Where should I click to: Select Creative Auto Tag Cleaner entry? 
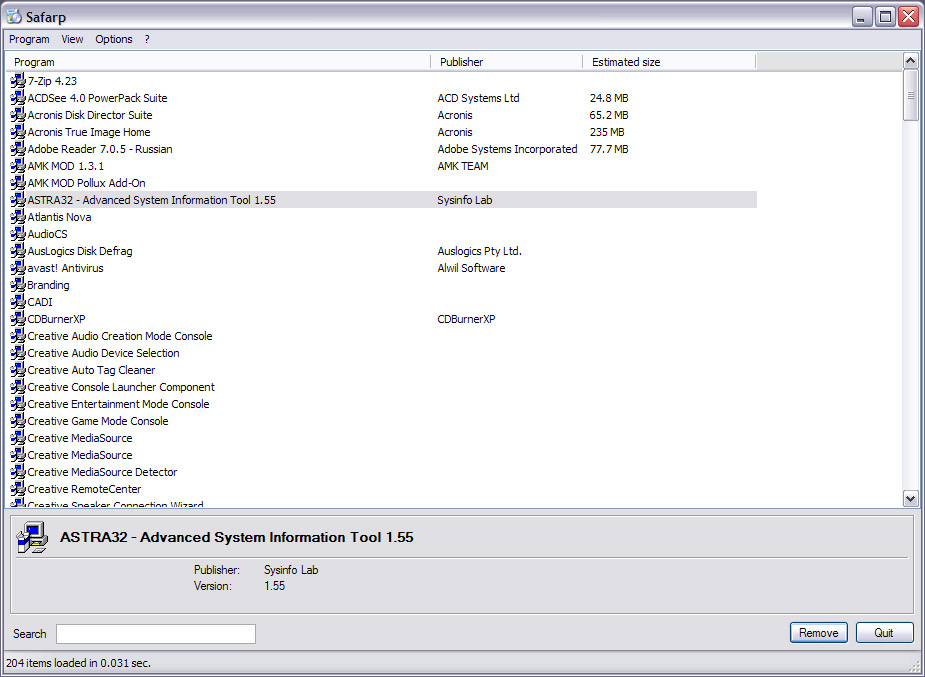[x=91, y=370]
